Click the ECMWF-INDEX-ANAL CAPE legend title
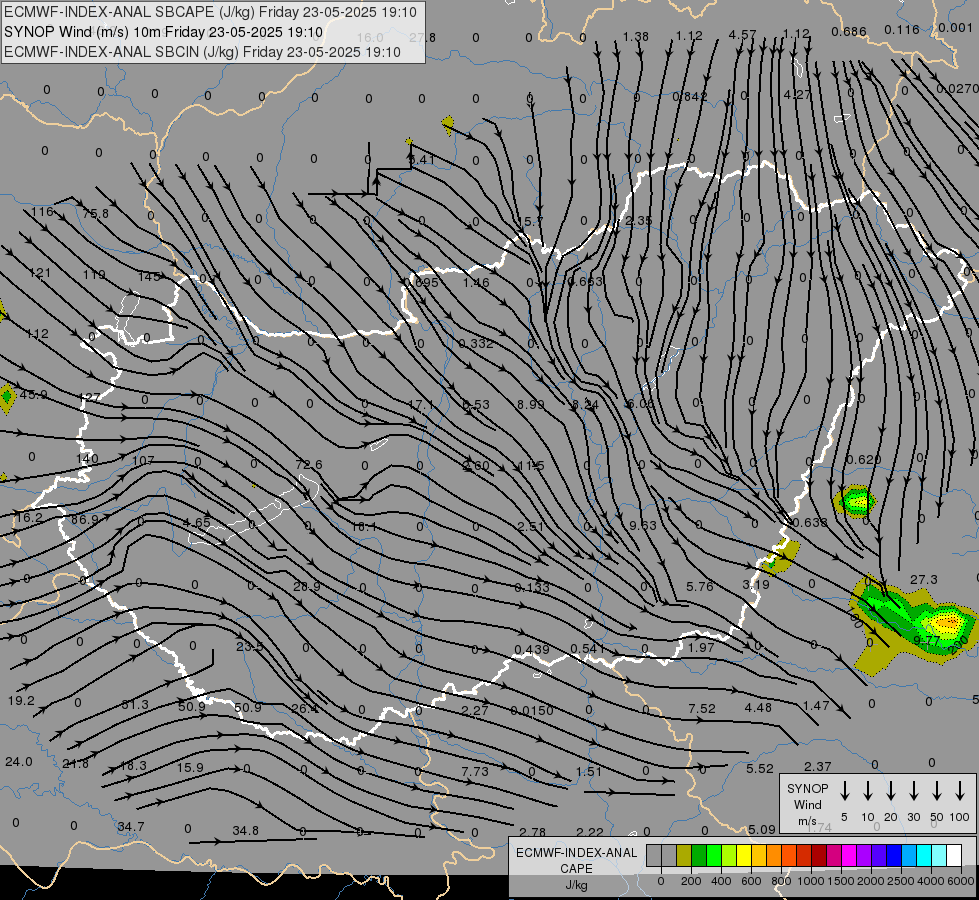This screenshot has width=979, height=900. pyautogui.click(x=576, y=869)
